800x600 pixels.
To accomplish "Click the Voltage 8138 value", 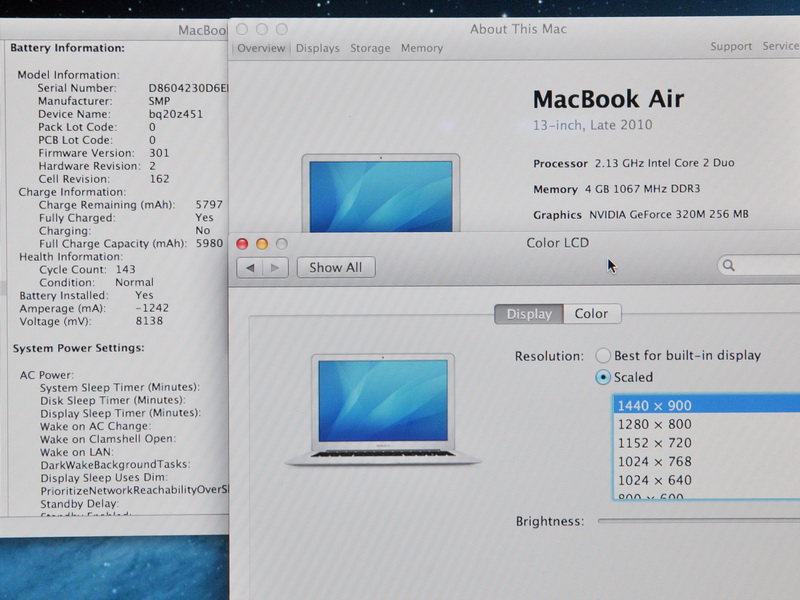I will pos(149,321).
